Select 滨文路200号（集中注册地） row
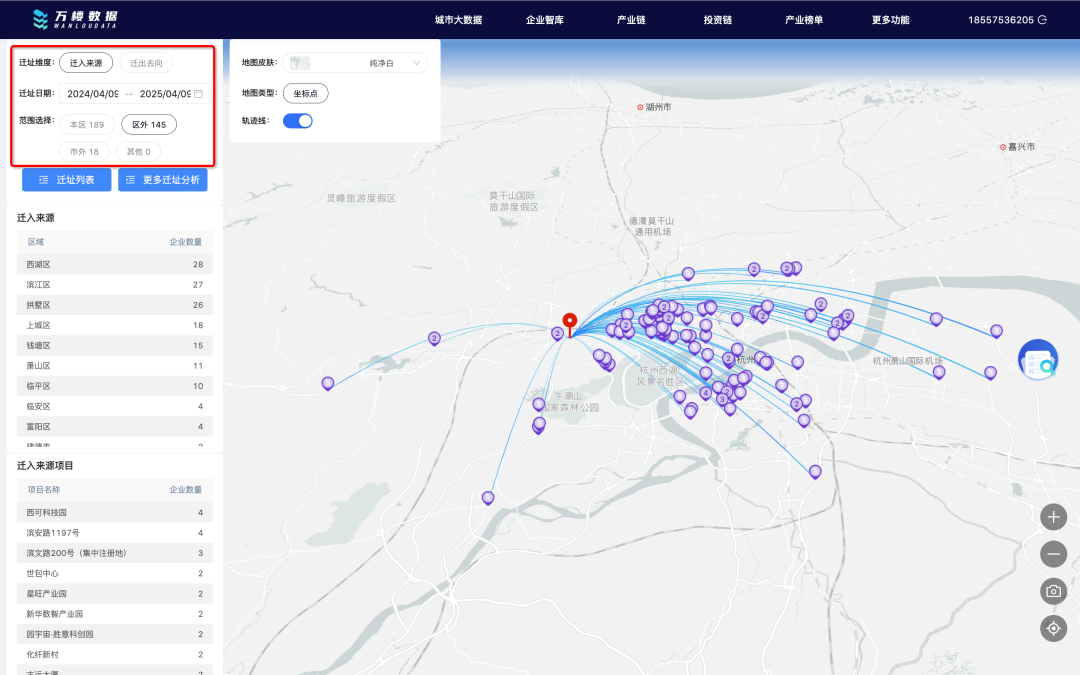Screen dimensions: 1080x675 114,553
